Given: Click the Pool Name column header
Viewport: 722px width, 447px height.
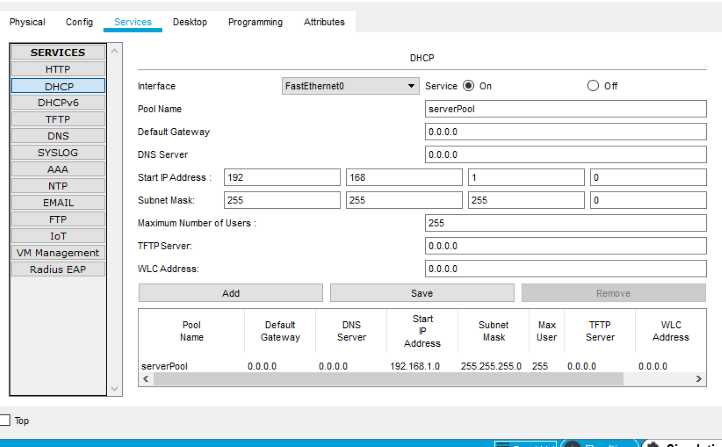Looking at the screenshot, I should 192,331.
